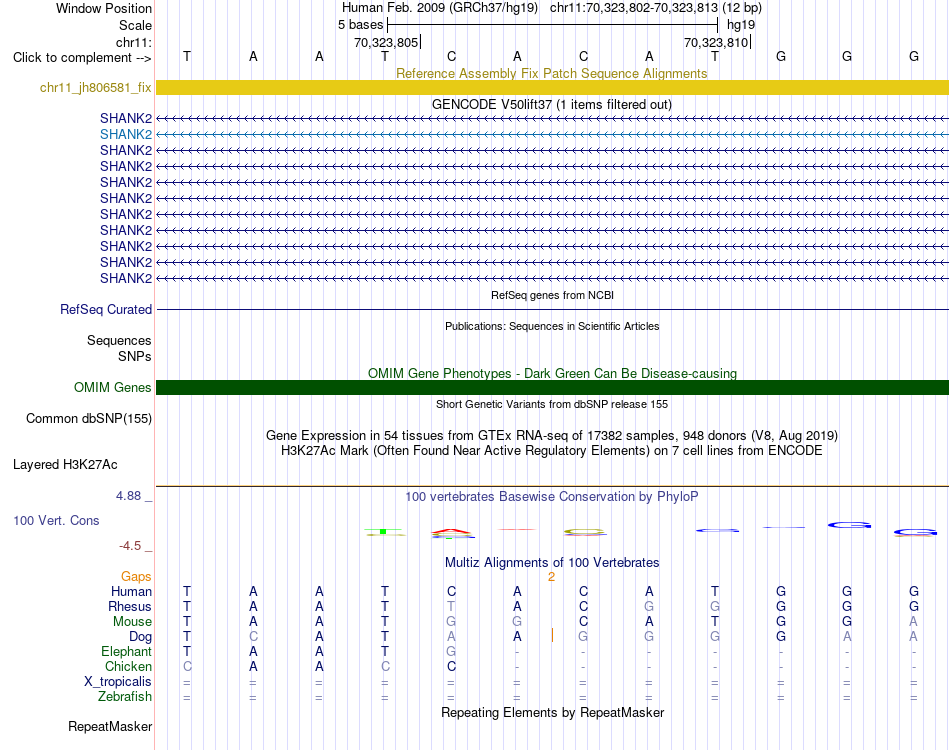Open "Multiz Alignments of 100 Vertebrates" title

tap(552, 563)
